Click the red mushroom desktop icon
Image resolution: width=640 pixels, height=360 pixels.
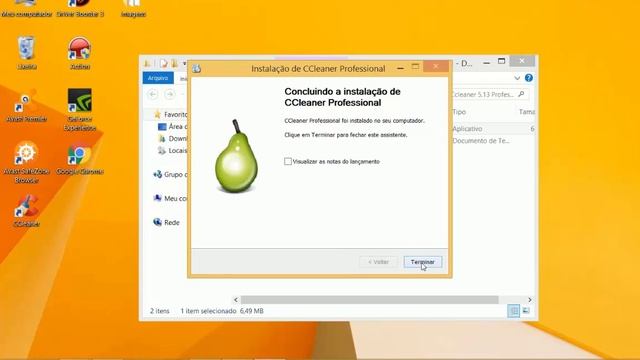(x=80, y=49)
